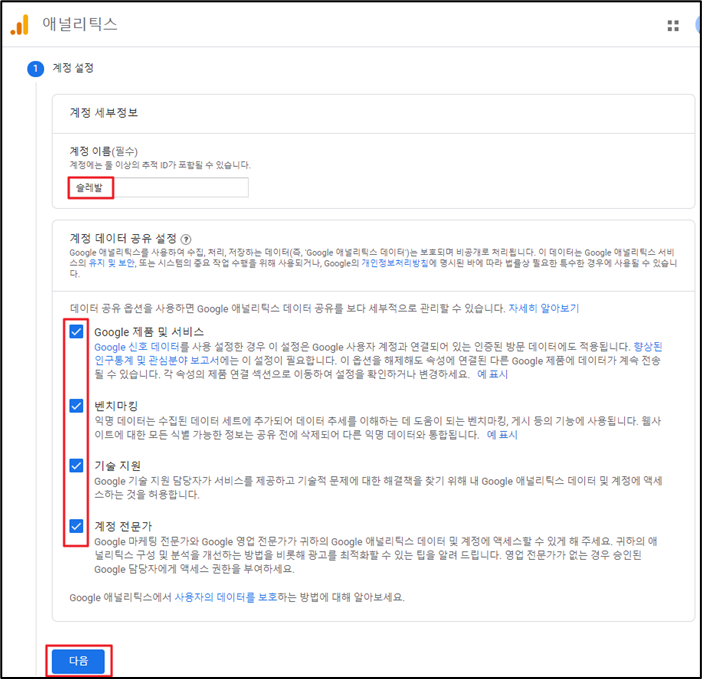Click the 애널리틱스 title text
Screen dimensions: 702x679
point(80,24)
